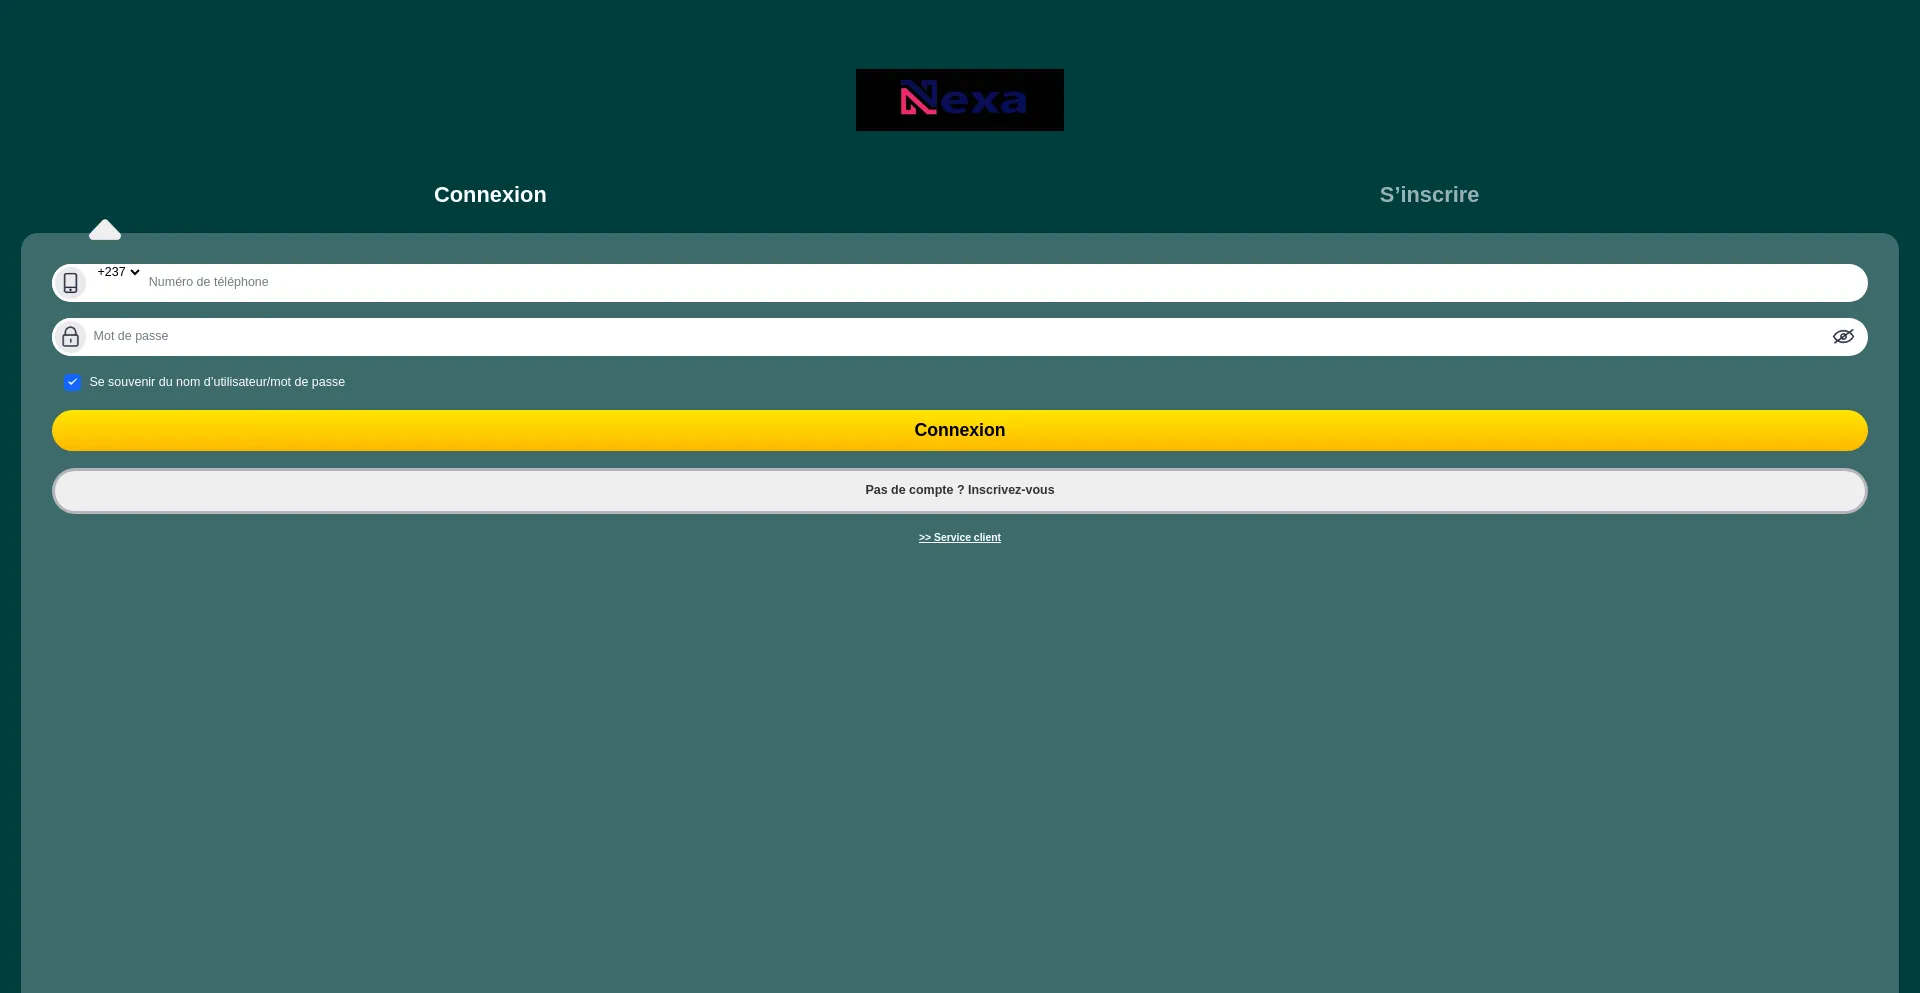The width and height of the screenshot is (1920, 993).
Task: Click 'Pas de compte ? Inscrivez-vous' button
Action: pyautogui.click(x=960, y=491)
